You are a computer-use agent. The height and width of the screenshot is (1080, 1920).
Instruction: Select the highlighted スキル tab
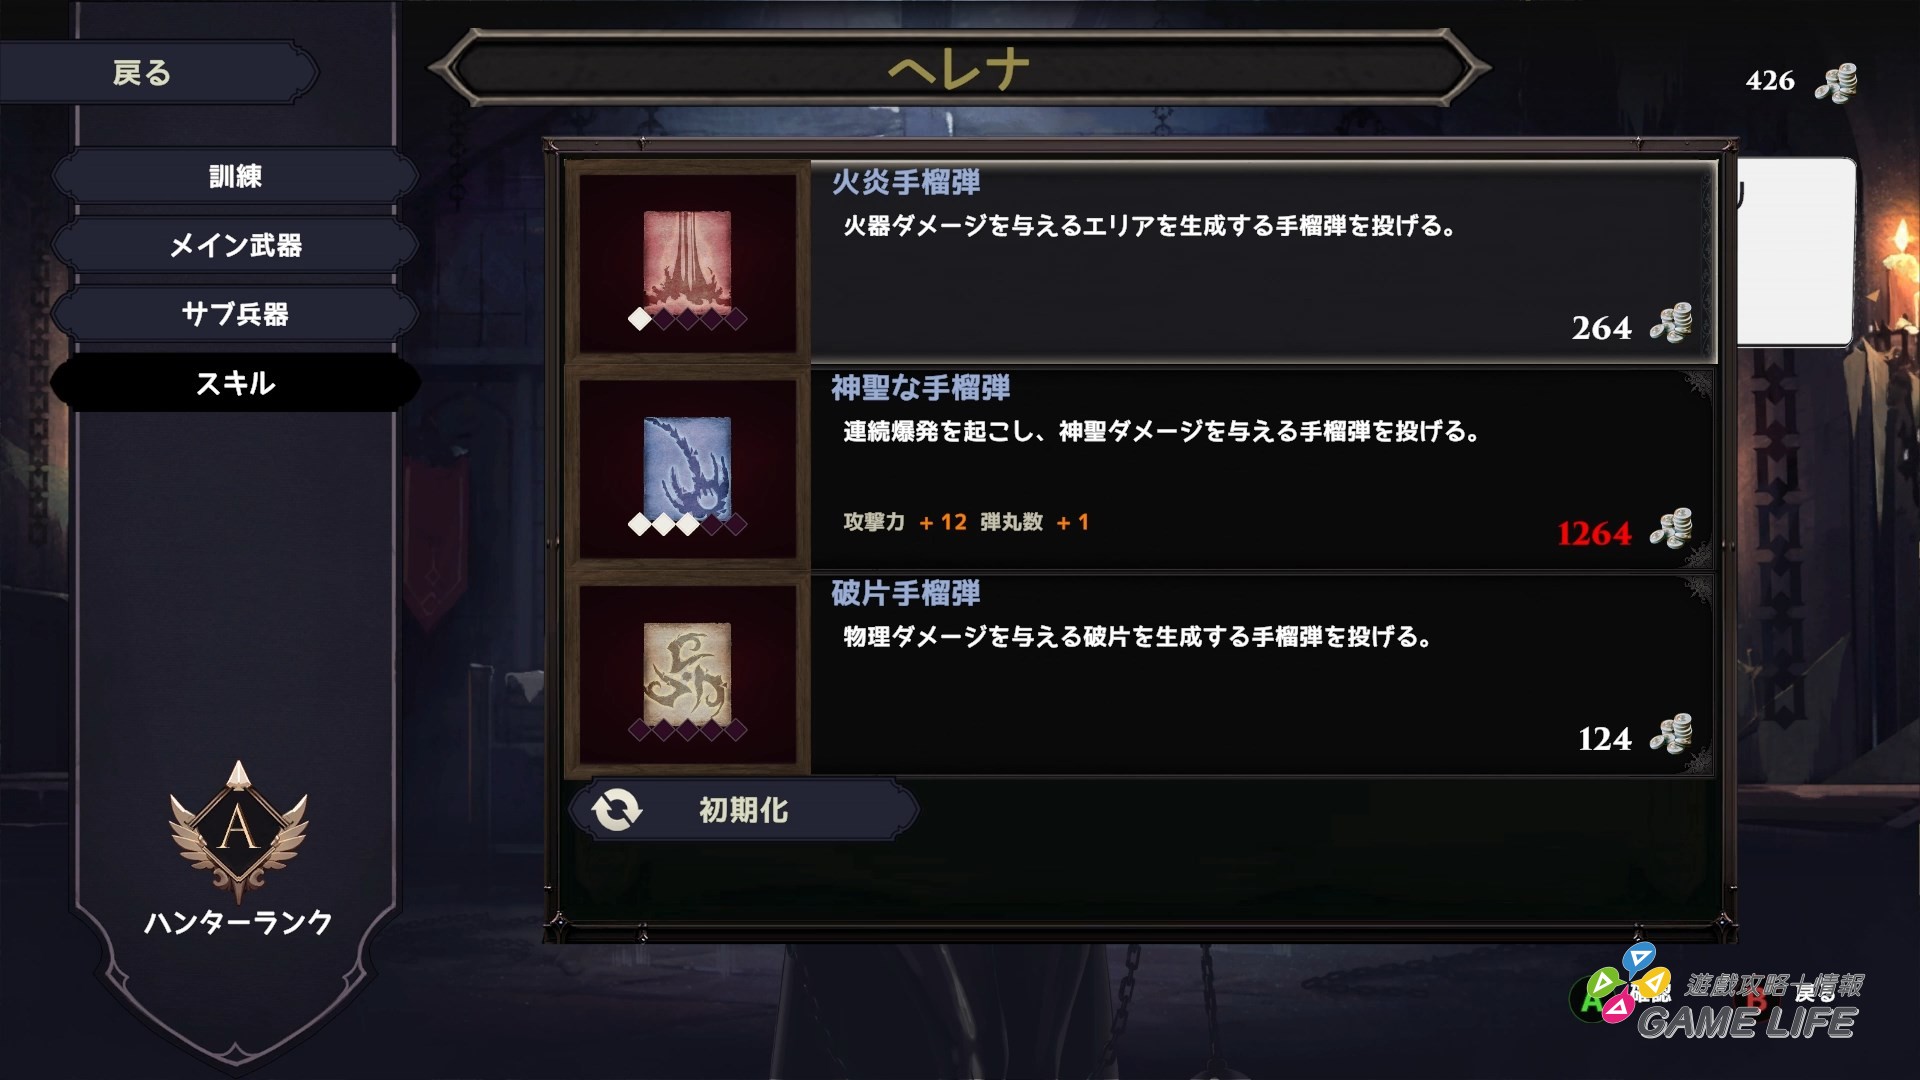pos(235,383)
